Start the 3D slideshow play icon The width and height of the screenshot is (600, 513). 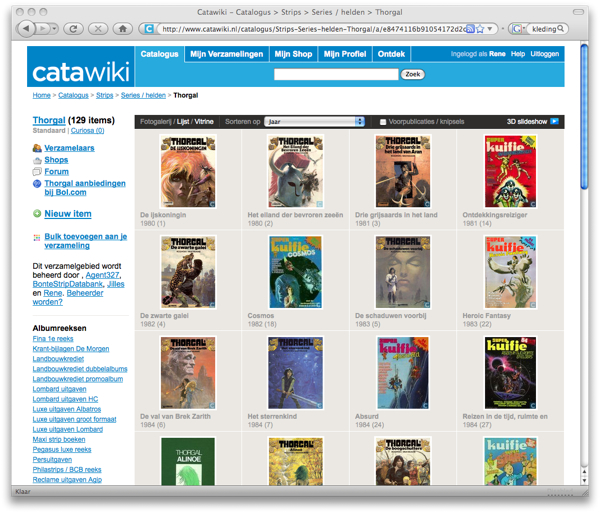[554, 121]
